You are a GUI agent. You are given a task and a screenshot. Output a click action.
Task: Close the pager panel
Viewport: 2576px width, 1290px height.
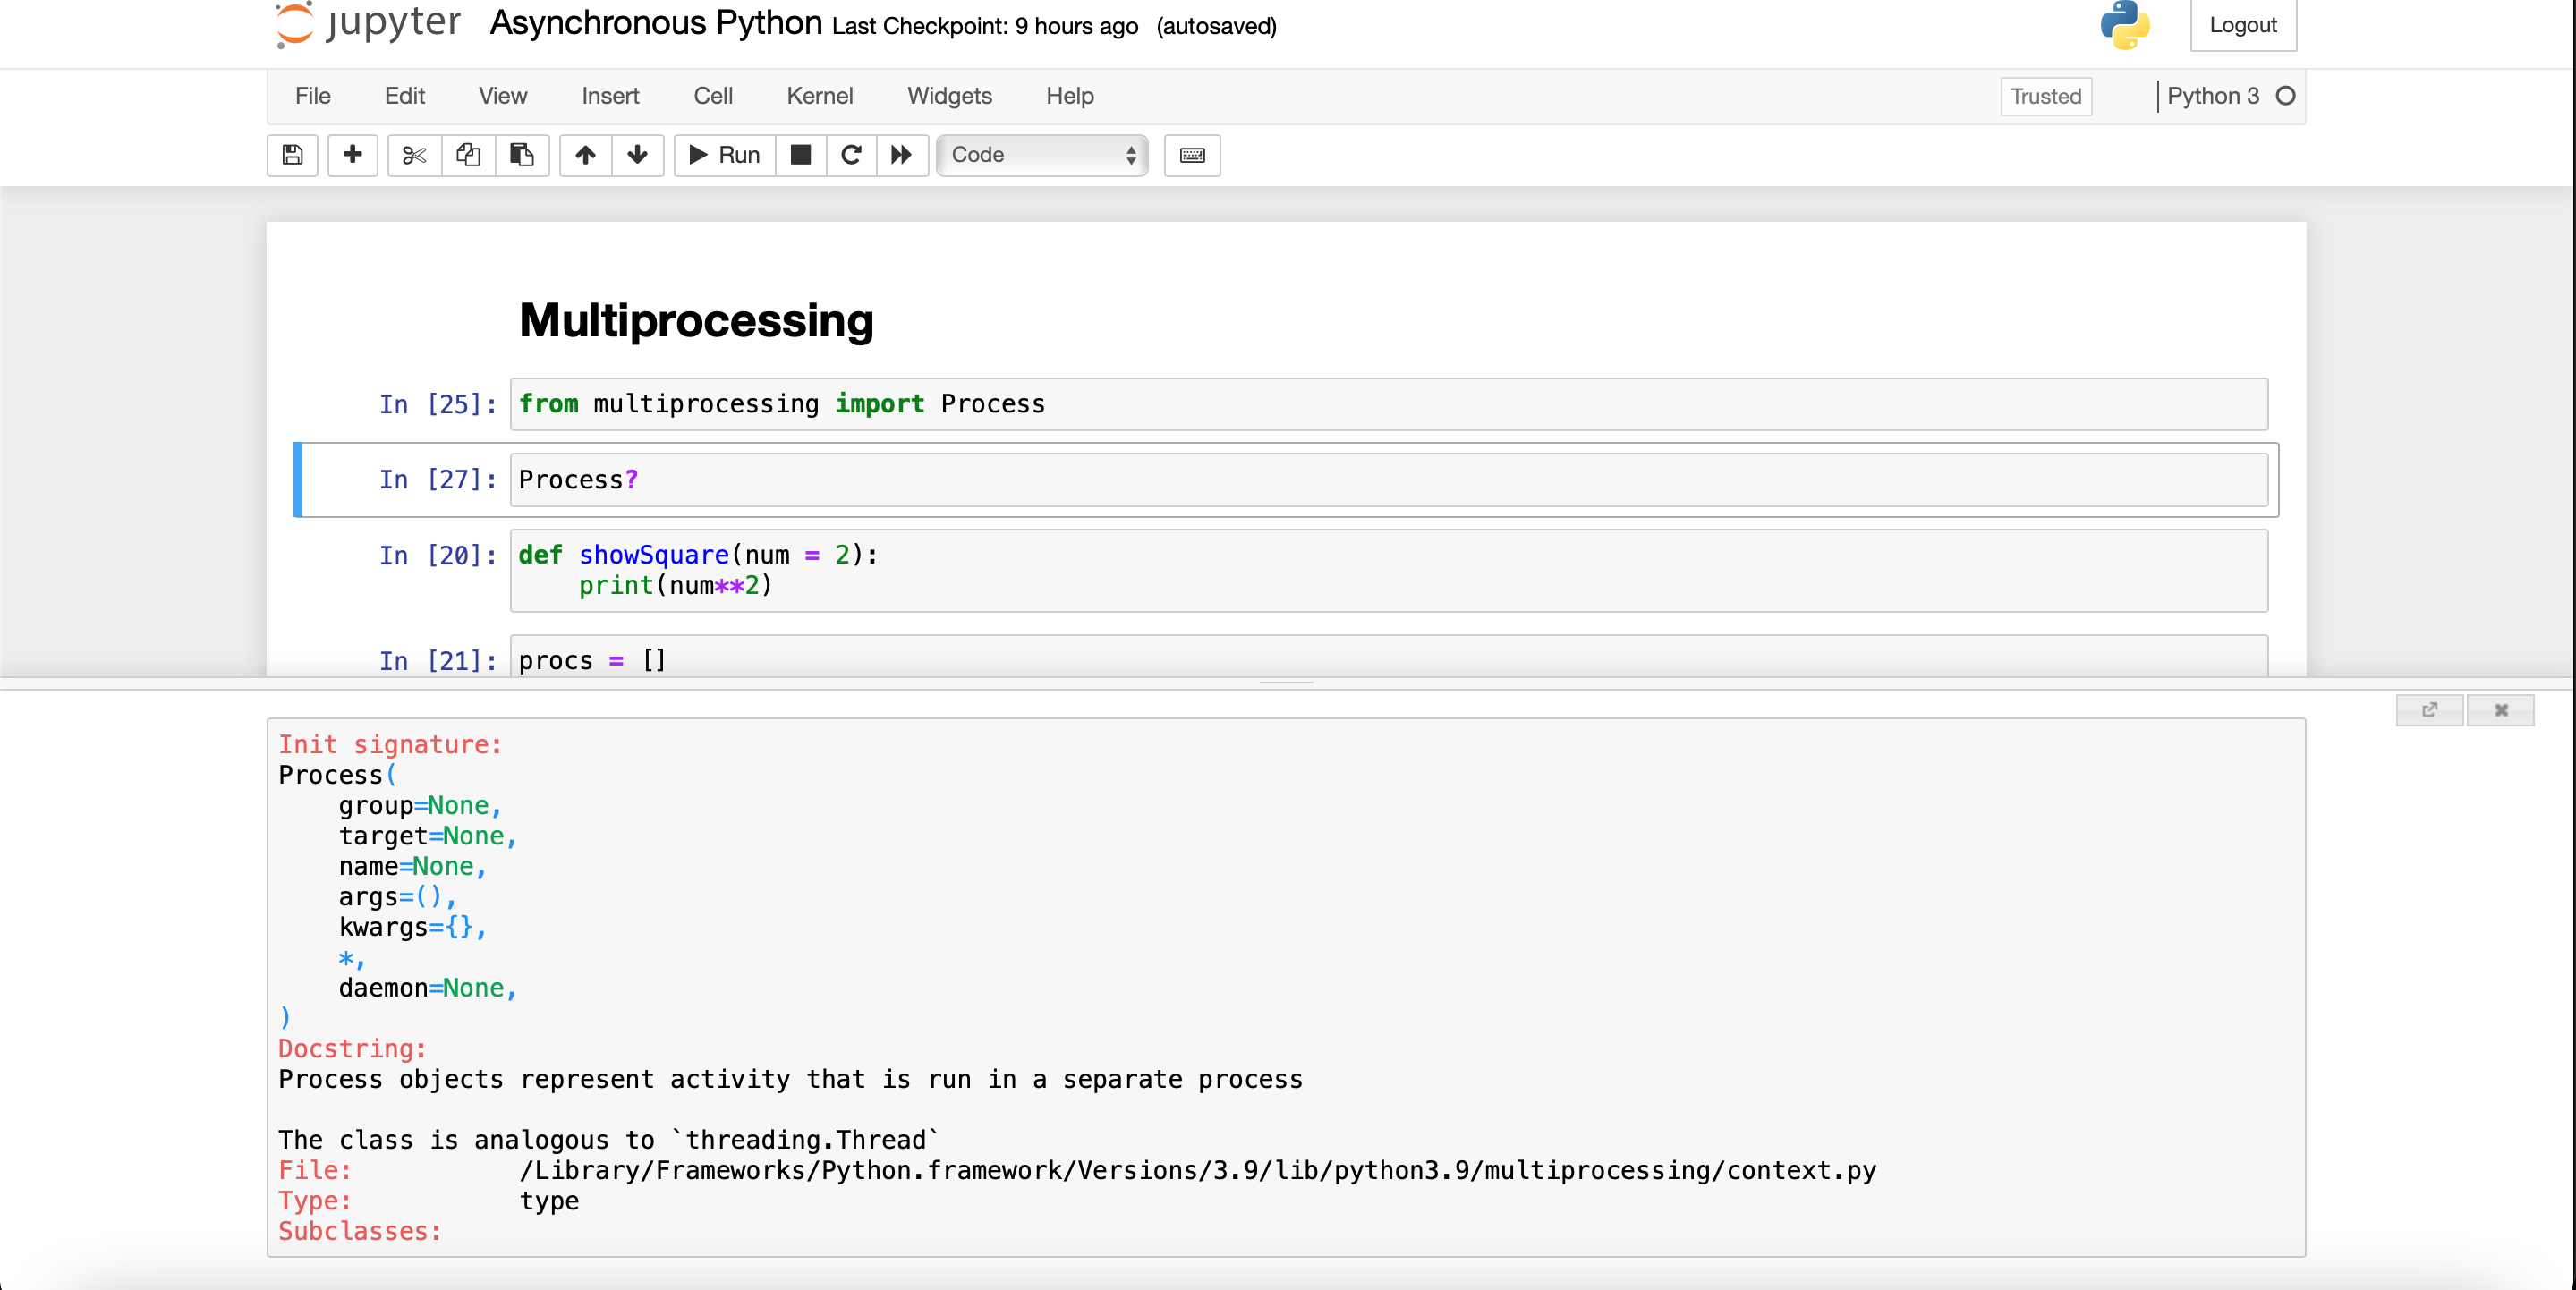click(2500, 710)
